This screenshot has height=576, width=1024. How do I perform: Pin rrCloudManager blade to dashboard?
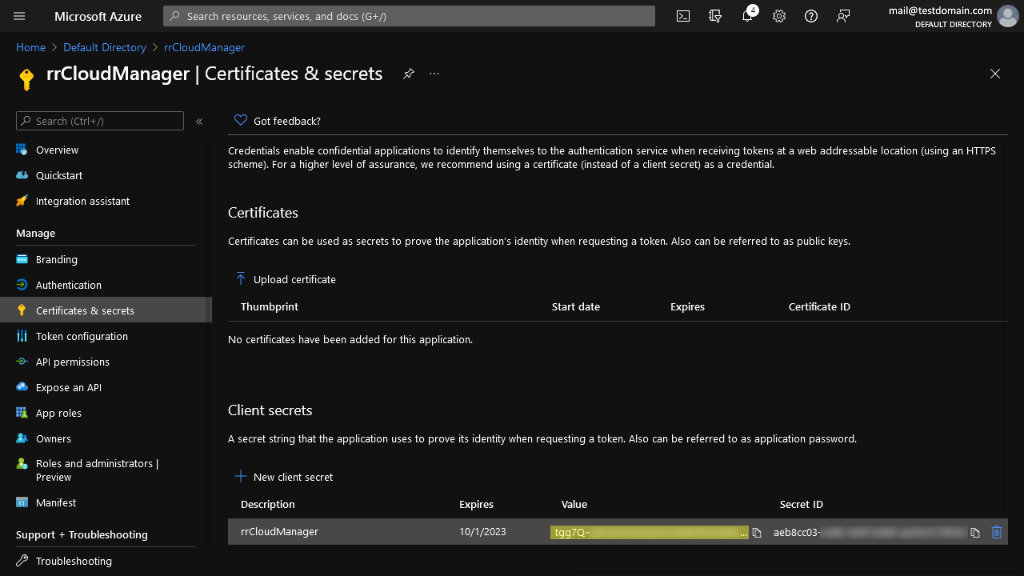pos(409,74)
